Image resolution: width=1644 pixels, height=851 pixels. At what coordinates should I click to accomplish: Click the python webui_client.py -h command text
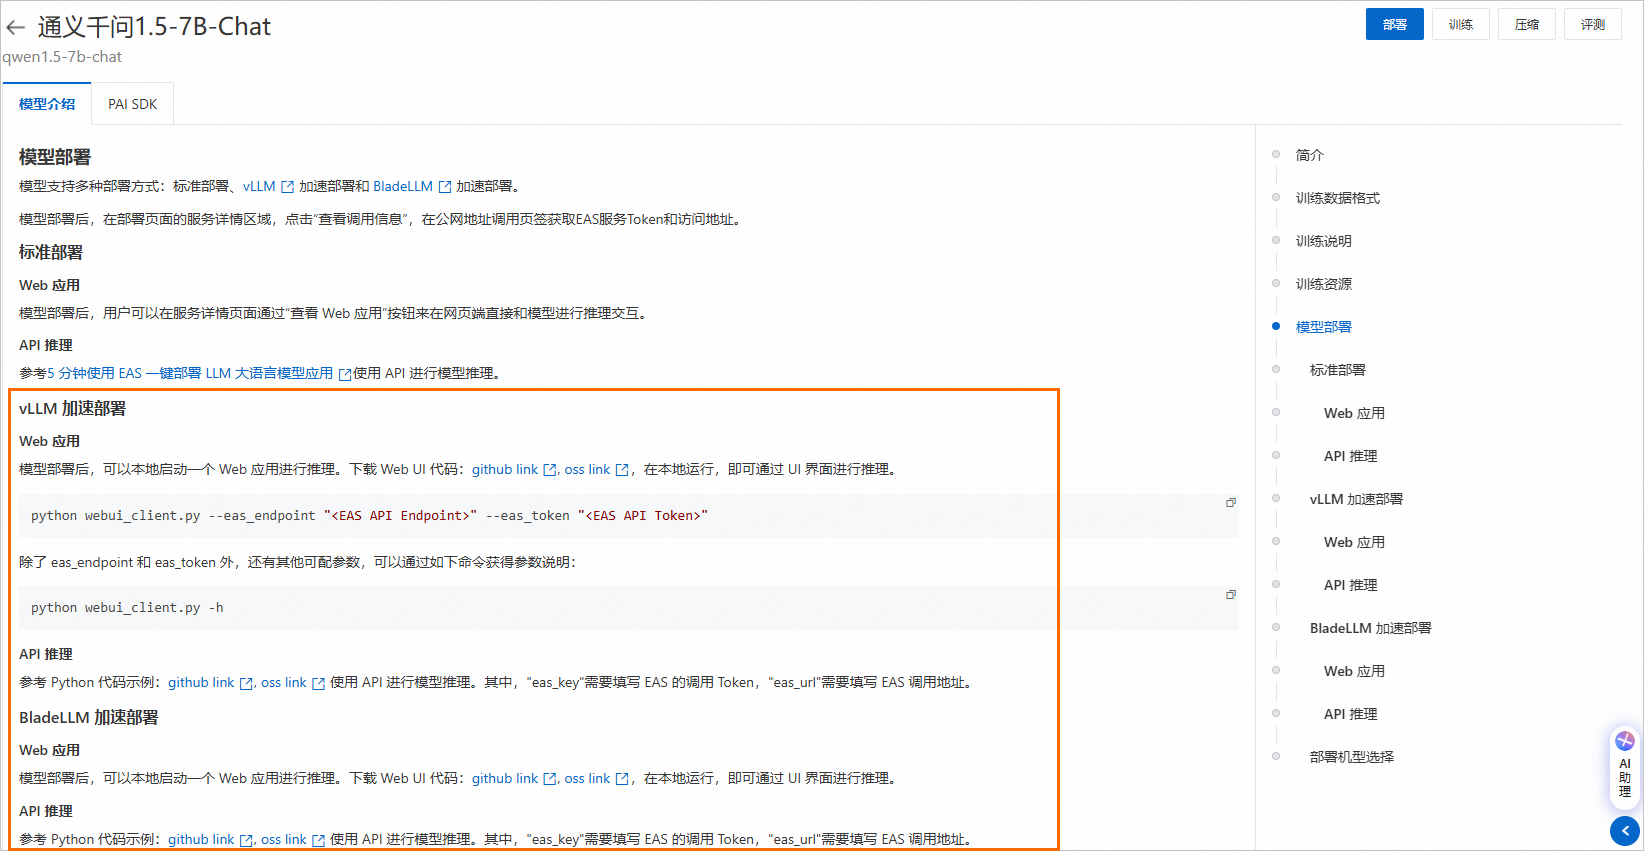click(x=127, y=607)
